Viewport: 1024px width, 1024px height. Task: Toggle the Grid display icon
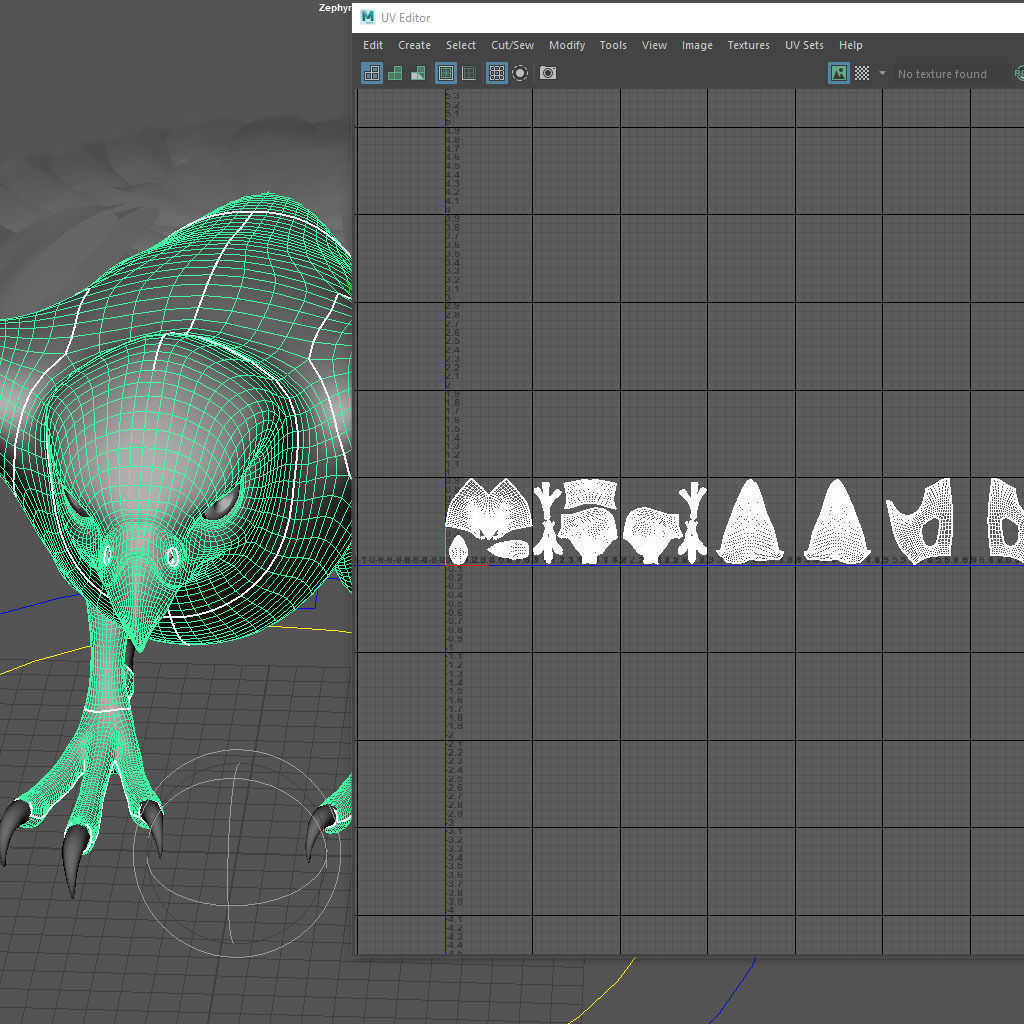[496, 73]
